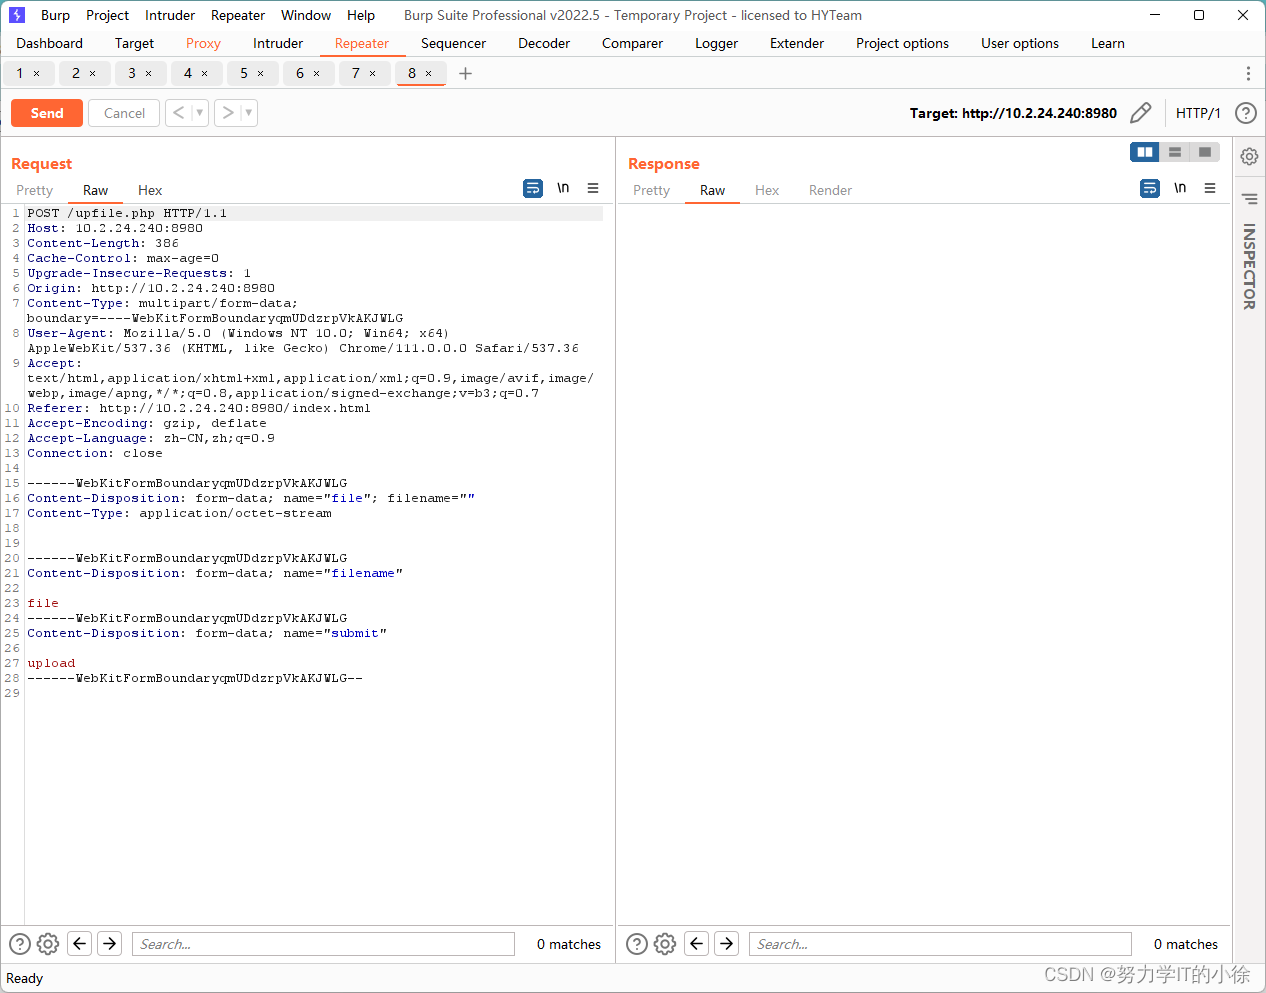The height and width of the screenshot is (993, 1266).
Task: Open the Help menu
Action: pyautogui.click(x=361, y=15)
